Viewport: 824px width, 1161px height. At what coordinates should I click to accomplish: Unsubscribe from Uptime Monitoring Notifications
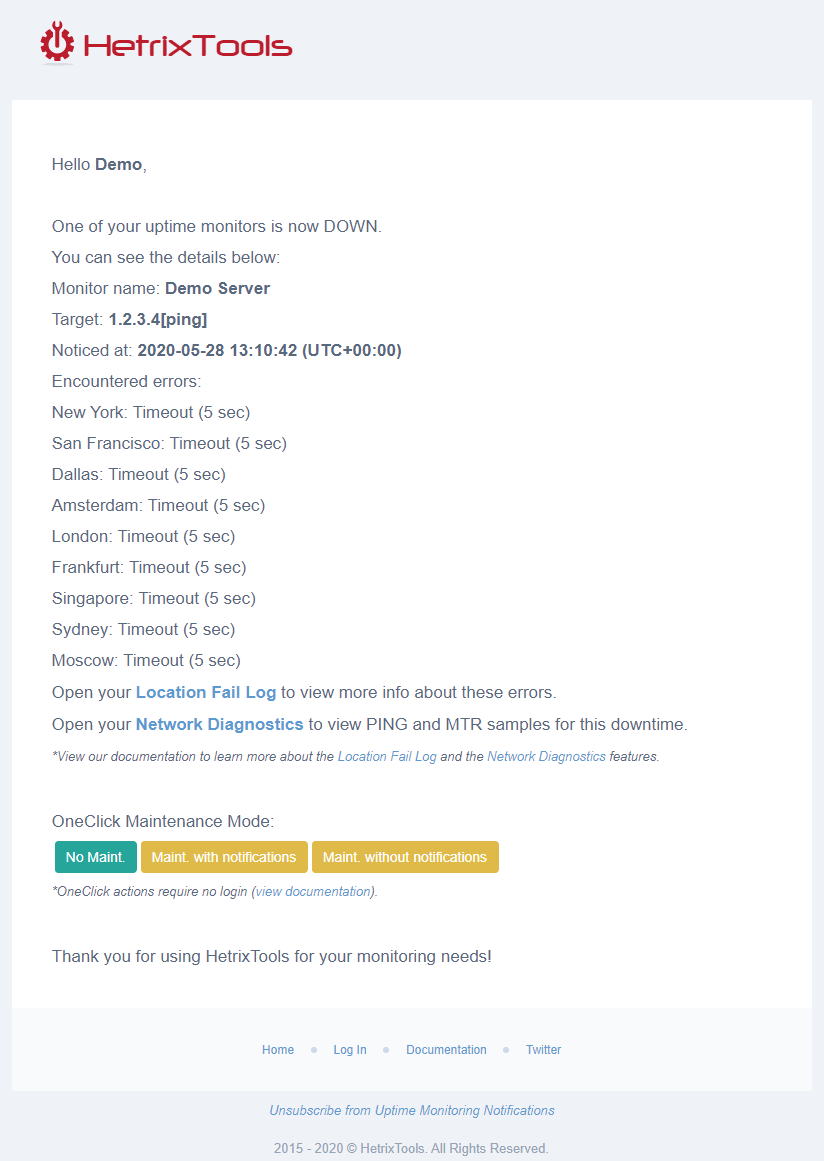(411, 1110)
